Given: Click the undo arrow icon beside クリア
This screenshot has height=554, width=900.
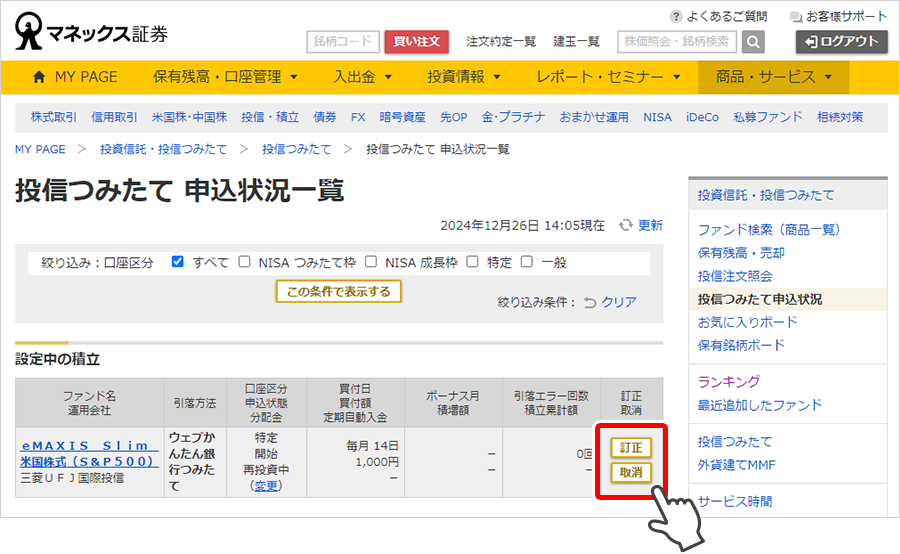Looking at the screenshot, I should point(590,302).
